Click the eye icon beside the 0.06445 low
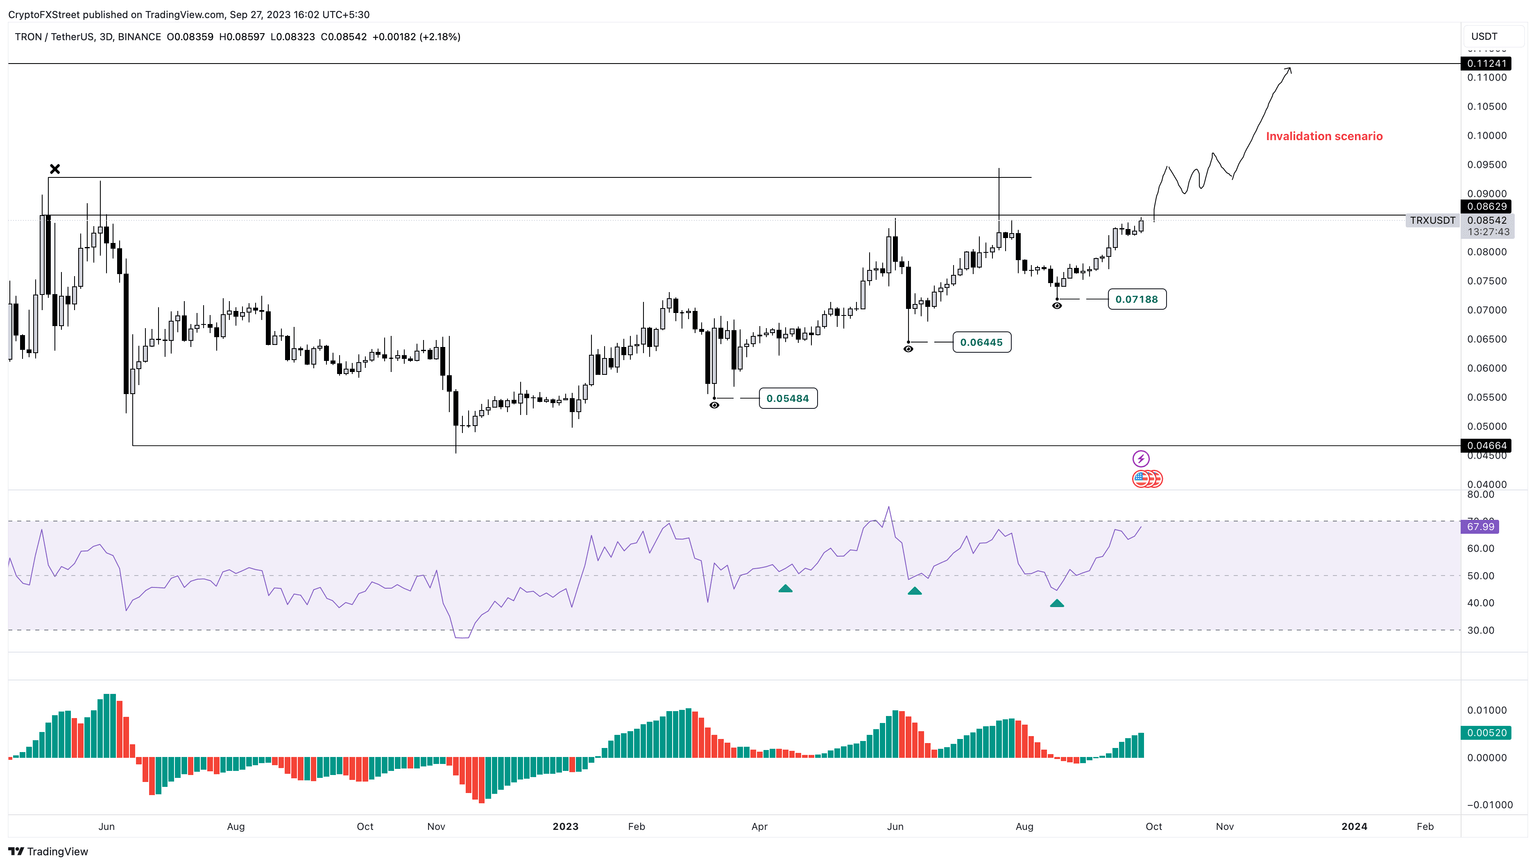The height and width of the screenshot is (866, 1536). [908, 349]
